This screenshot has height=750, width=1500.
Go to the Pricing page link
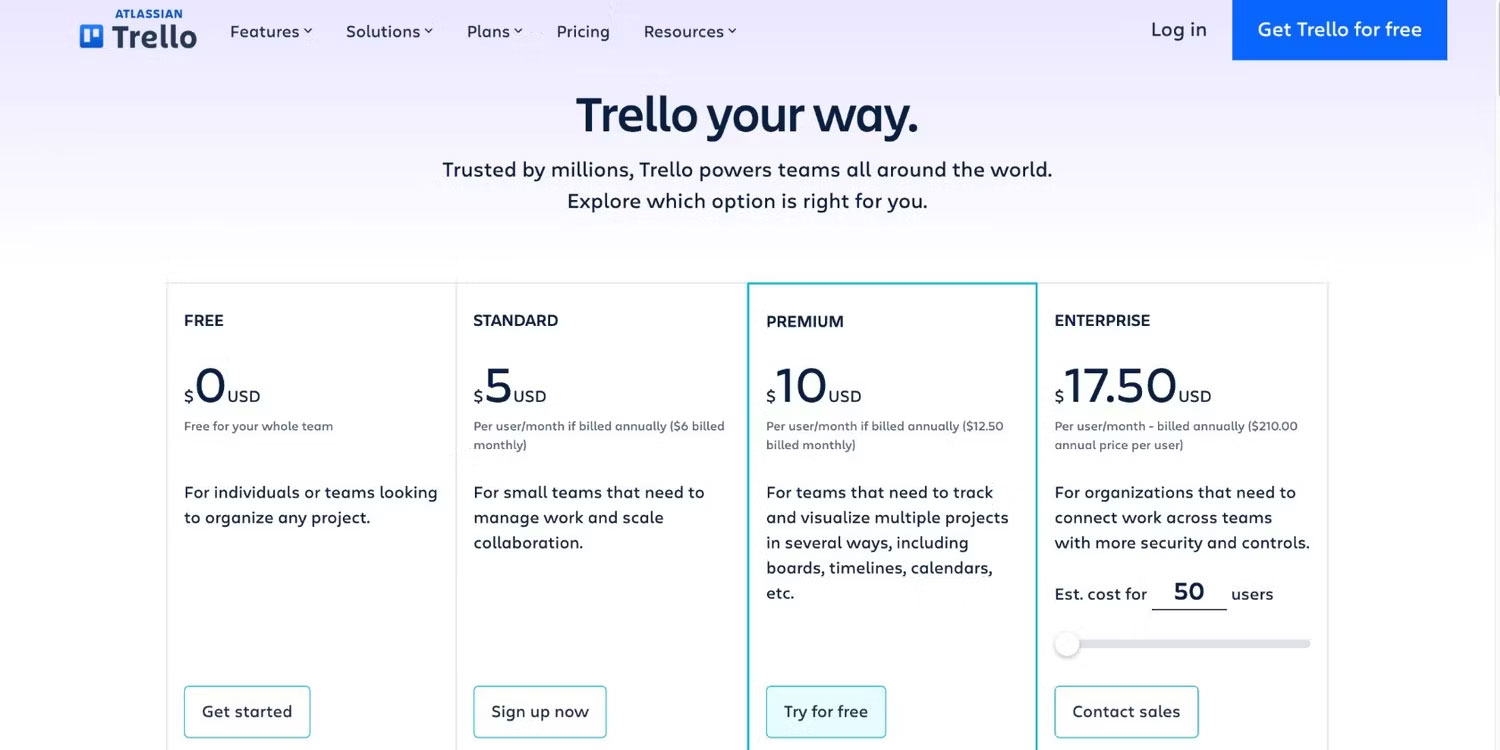583,31
